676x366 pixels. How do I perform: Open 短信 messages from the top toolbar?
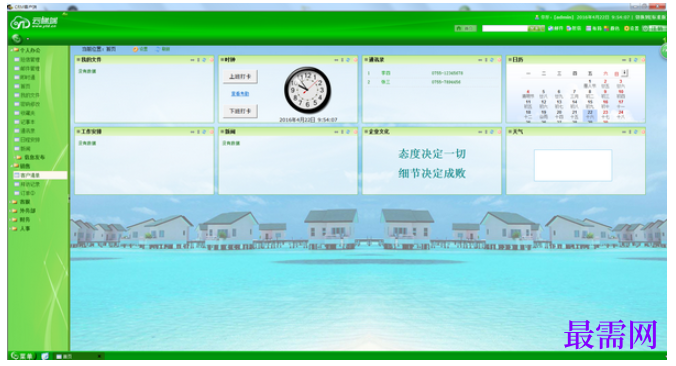click(x=574, y=28)
